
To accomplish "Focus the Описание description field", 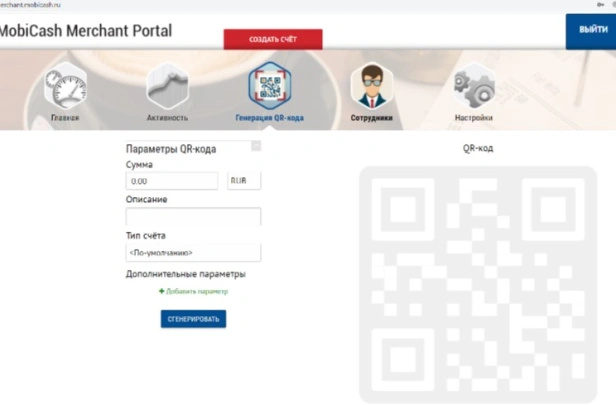I will pyautogui.click(x=193, y=216).
